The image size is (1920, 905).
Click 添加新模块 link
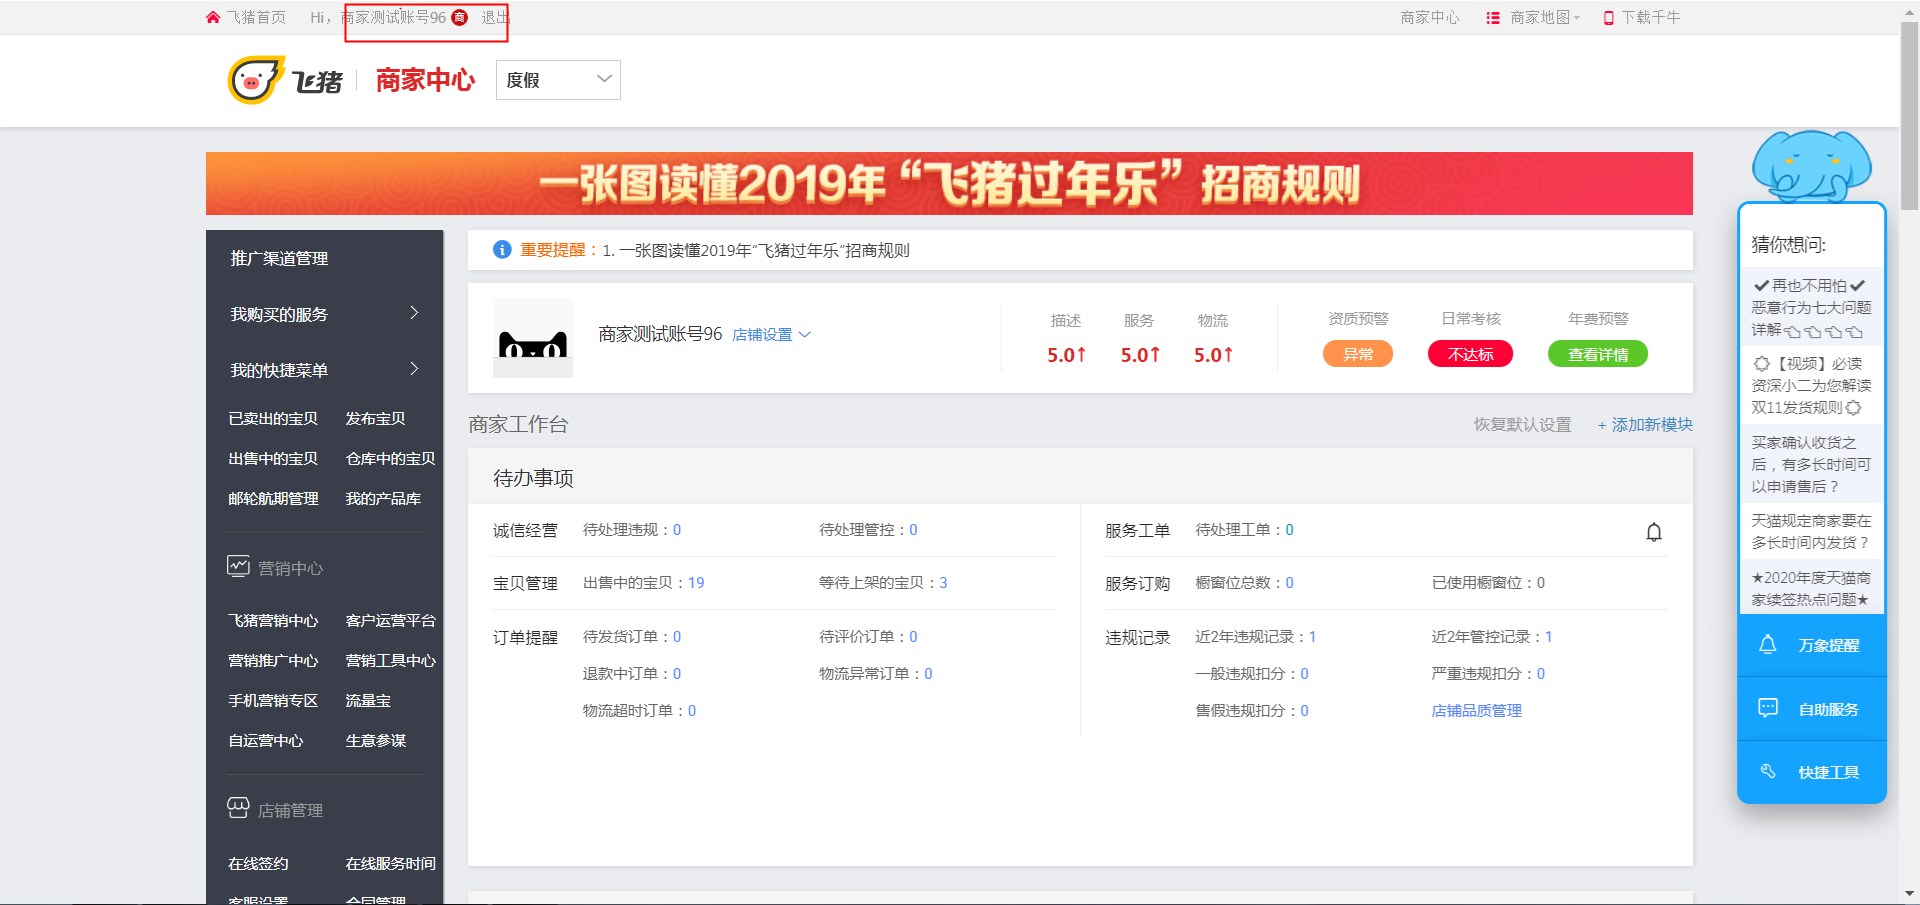[1645, 424]
